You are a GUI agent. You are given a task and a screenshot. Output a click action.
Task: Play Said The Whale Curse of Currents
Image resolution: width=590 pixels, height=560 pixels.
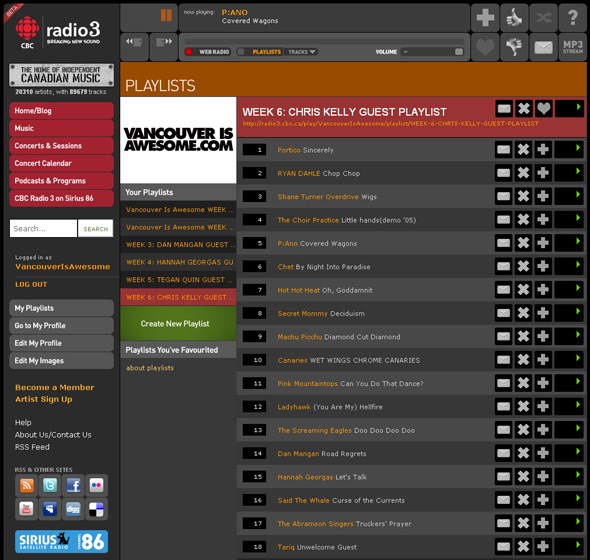(x=569, y=500)
